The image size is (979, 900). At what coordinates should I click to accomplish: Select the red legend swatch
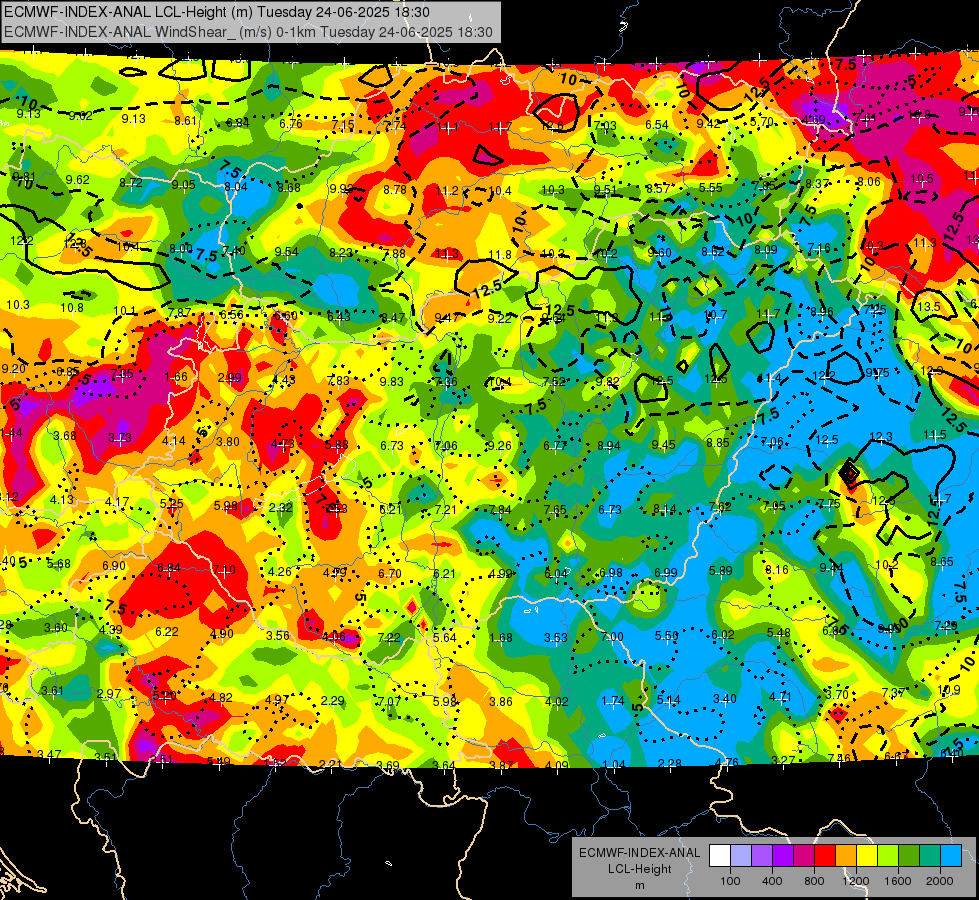coord(825,856)
